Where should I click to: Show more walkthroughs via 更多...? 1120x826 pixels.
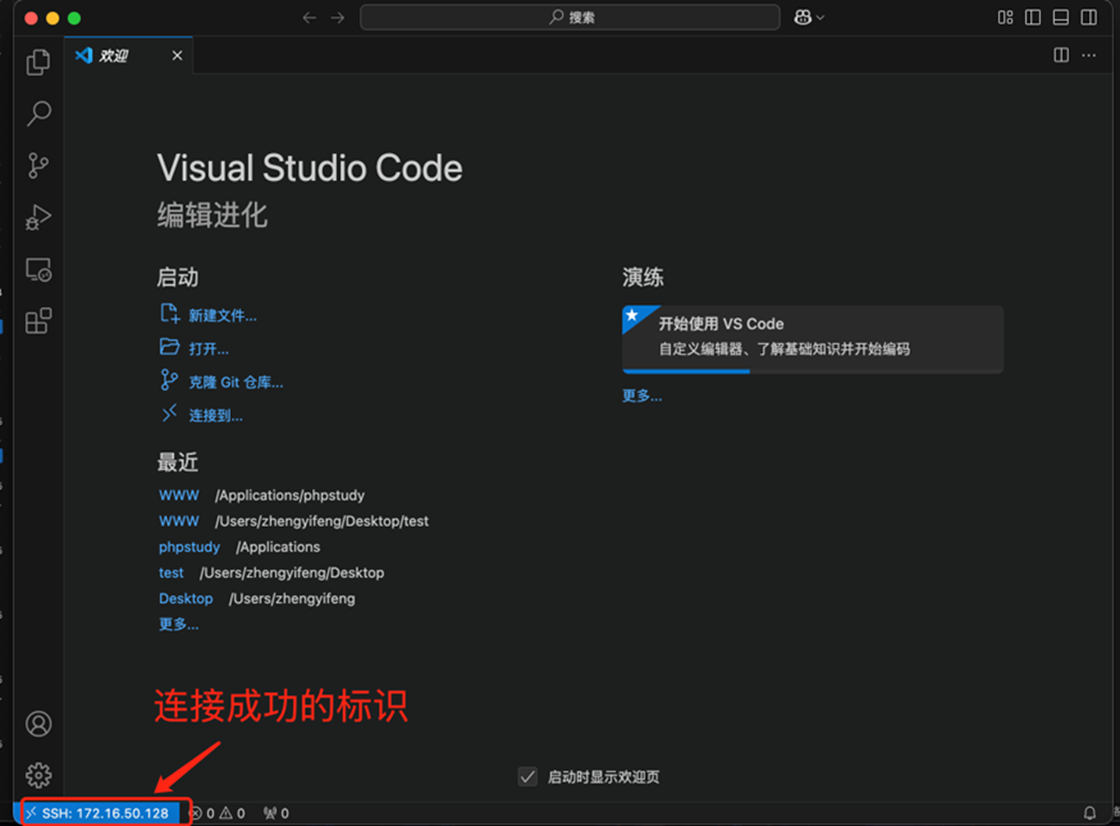pyautogui.click(x=642, y=396)
